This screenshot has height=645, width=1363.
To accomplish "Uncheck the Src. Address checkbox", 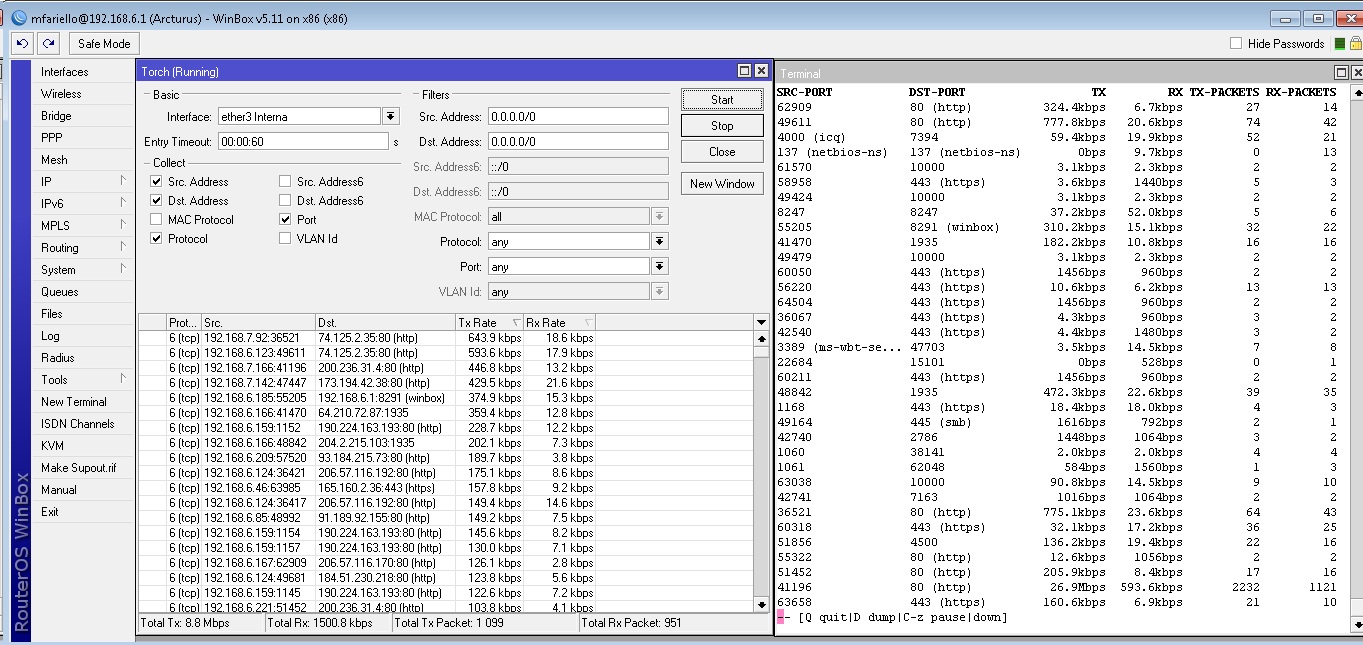I will point(156,182).
